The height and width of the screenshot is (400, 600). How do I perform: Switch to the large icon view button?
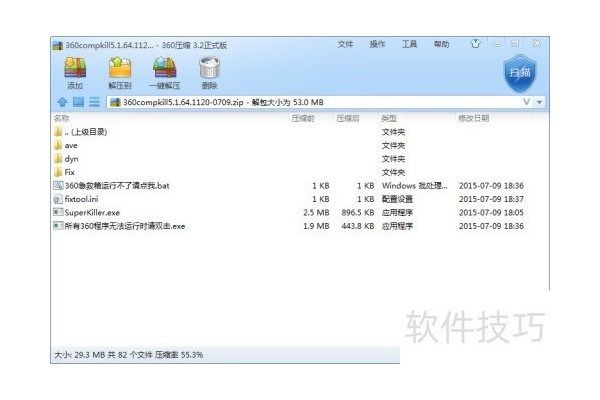(x=78, y=102)
